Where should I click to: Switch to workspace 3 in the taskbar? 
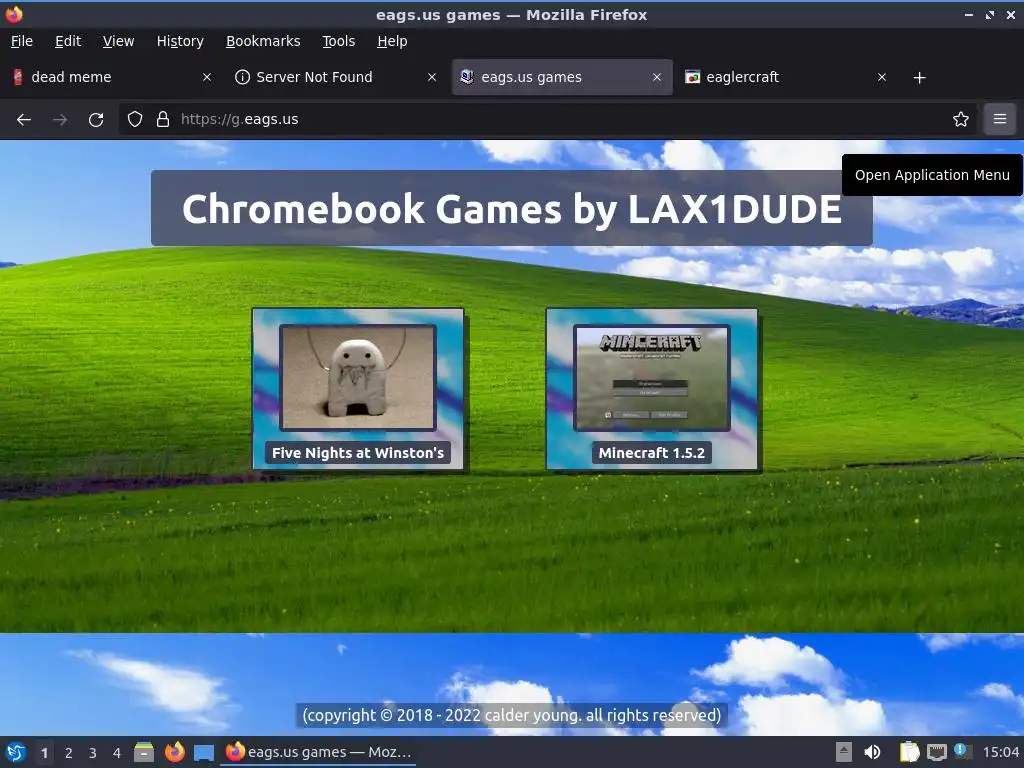(93, 753)
